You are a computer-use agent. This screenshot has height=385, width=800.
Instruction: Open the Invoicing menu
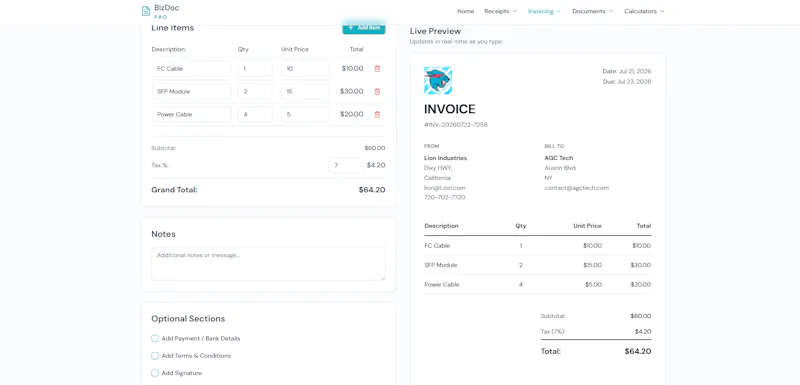tap(544, 11)
